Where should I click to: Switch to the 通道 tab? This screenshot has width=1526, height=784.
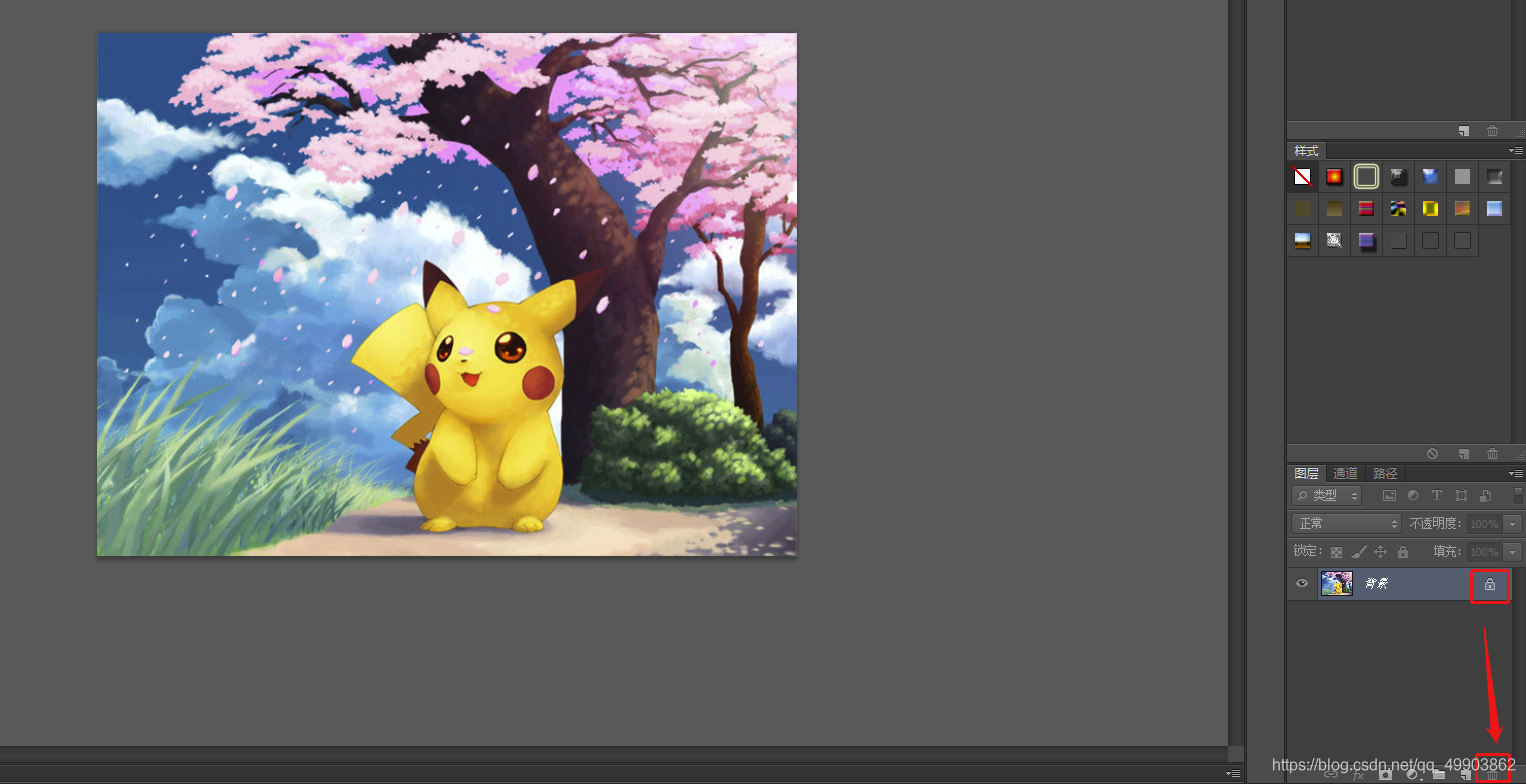pos(1345,473)
